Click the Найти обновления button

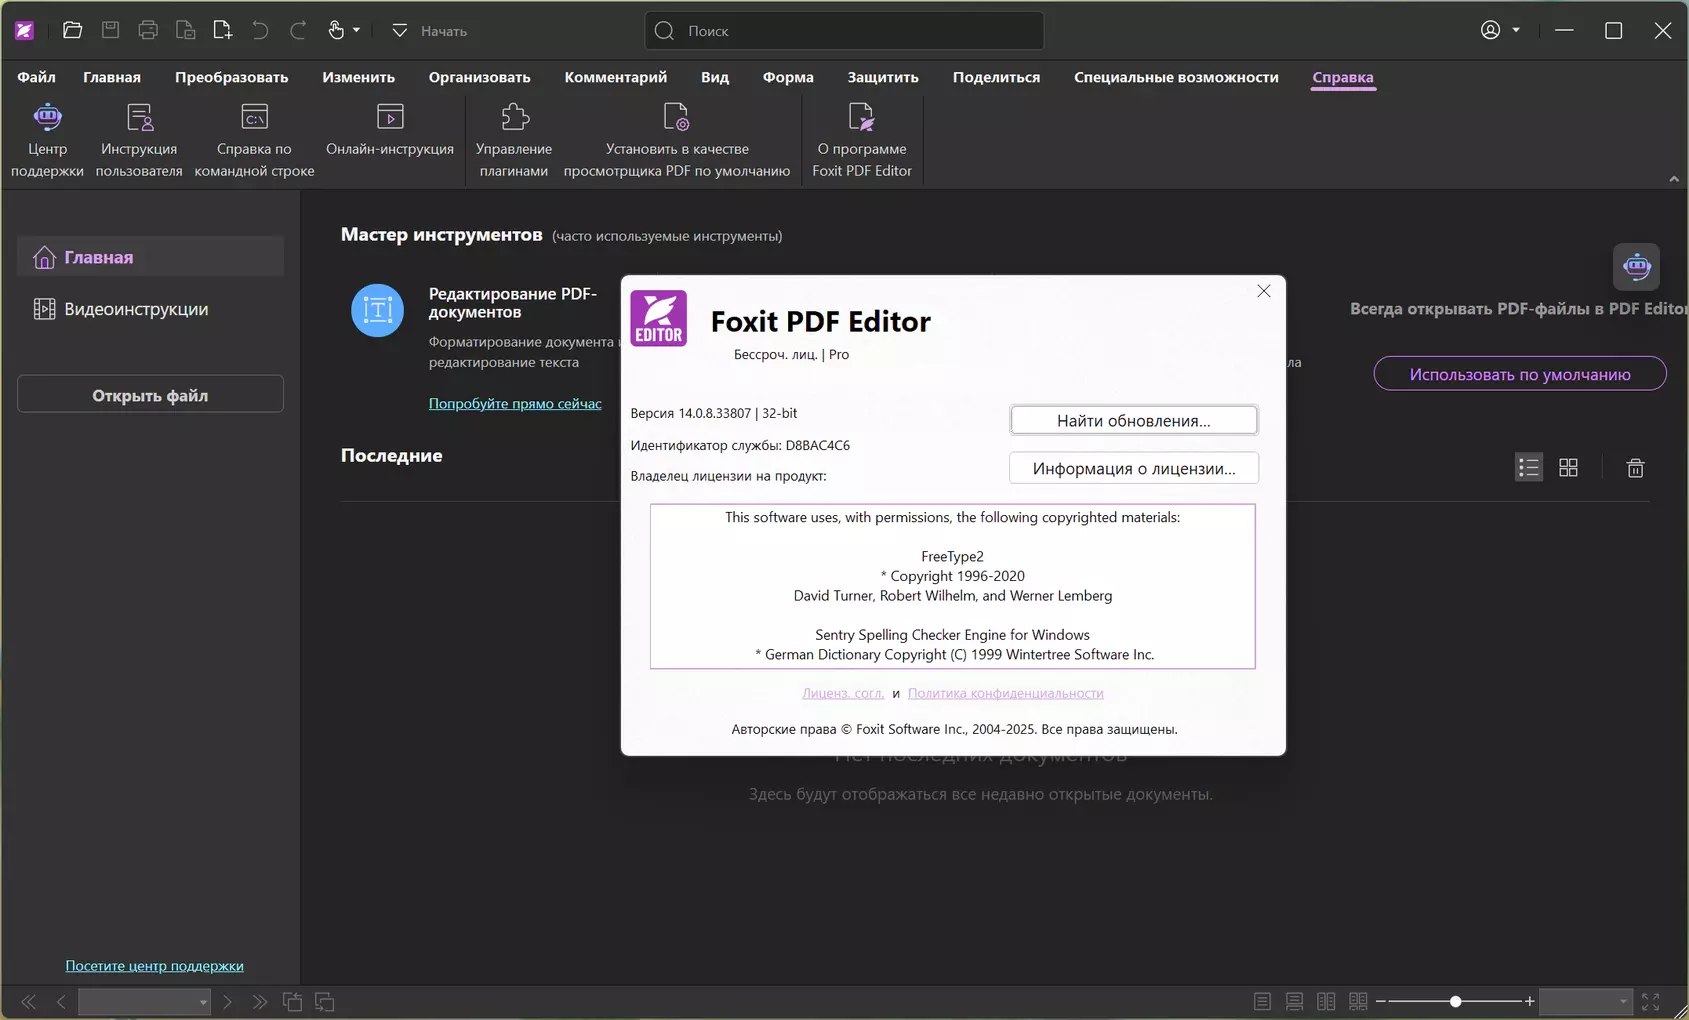[1134, 420]
